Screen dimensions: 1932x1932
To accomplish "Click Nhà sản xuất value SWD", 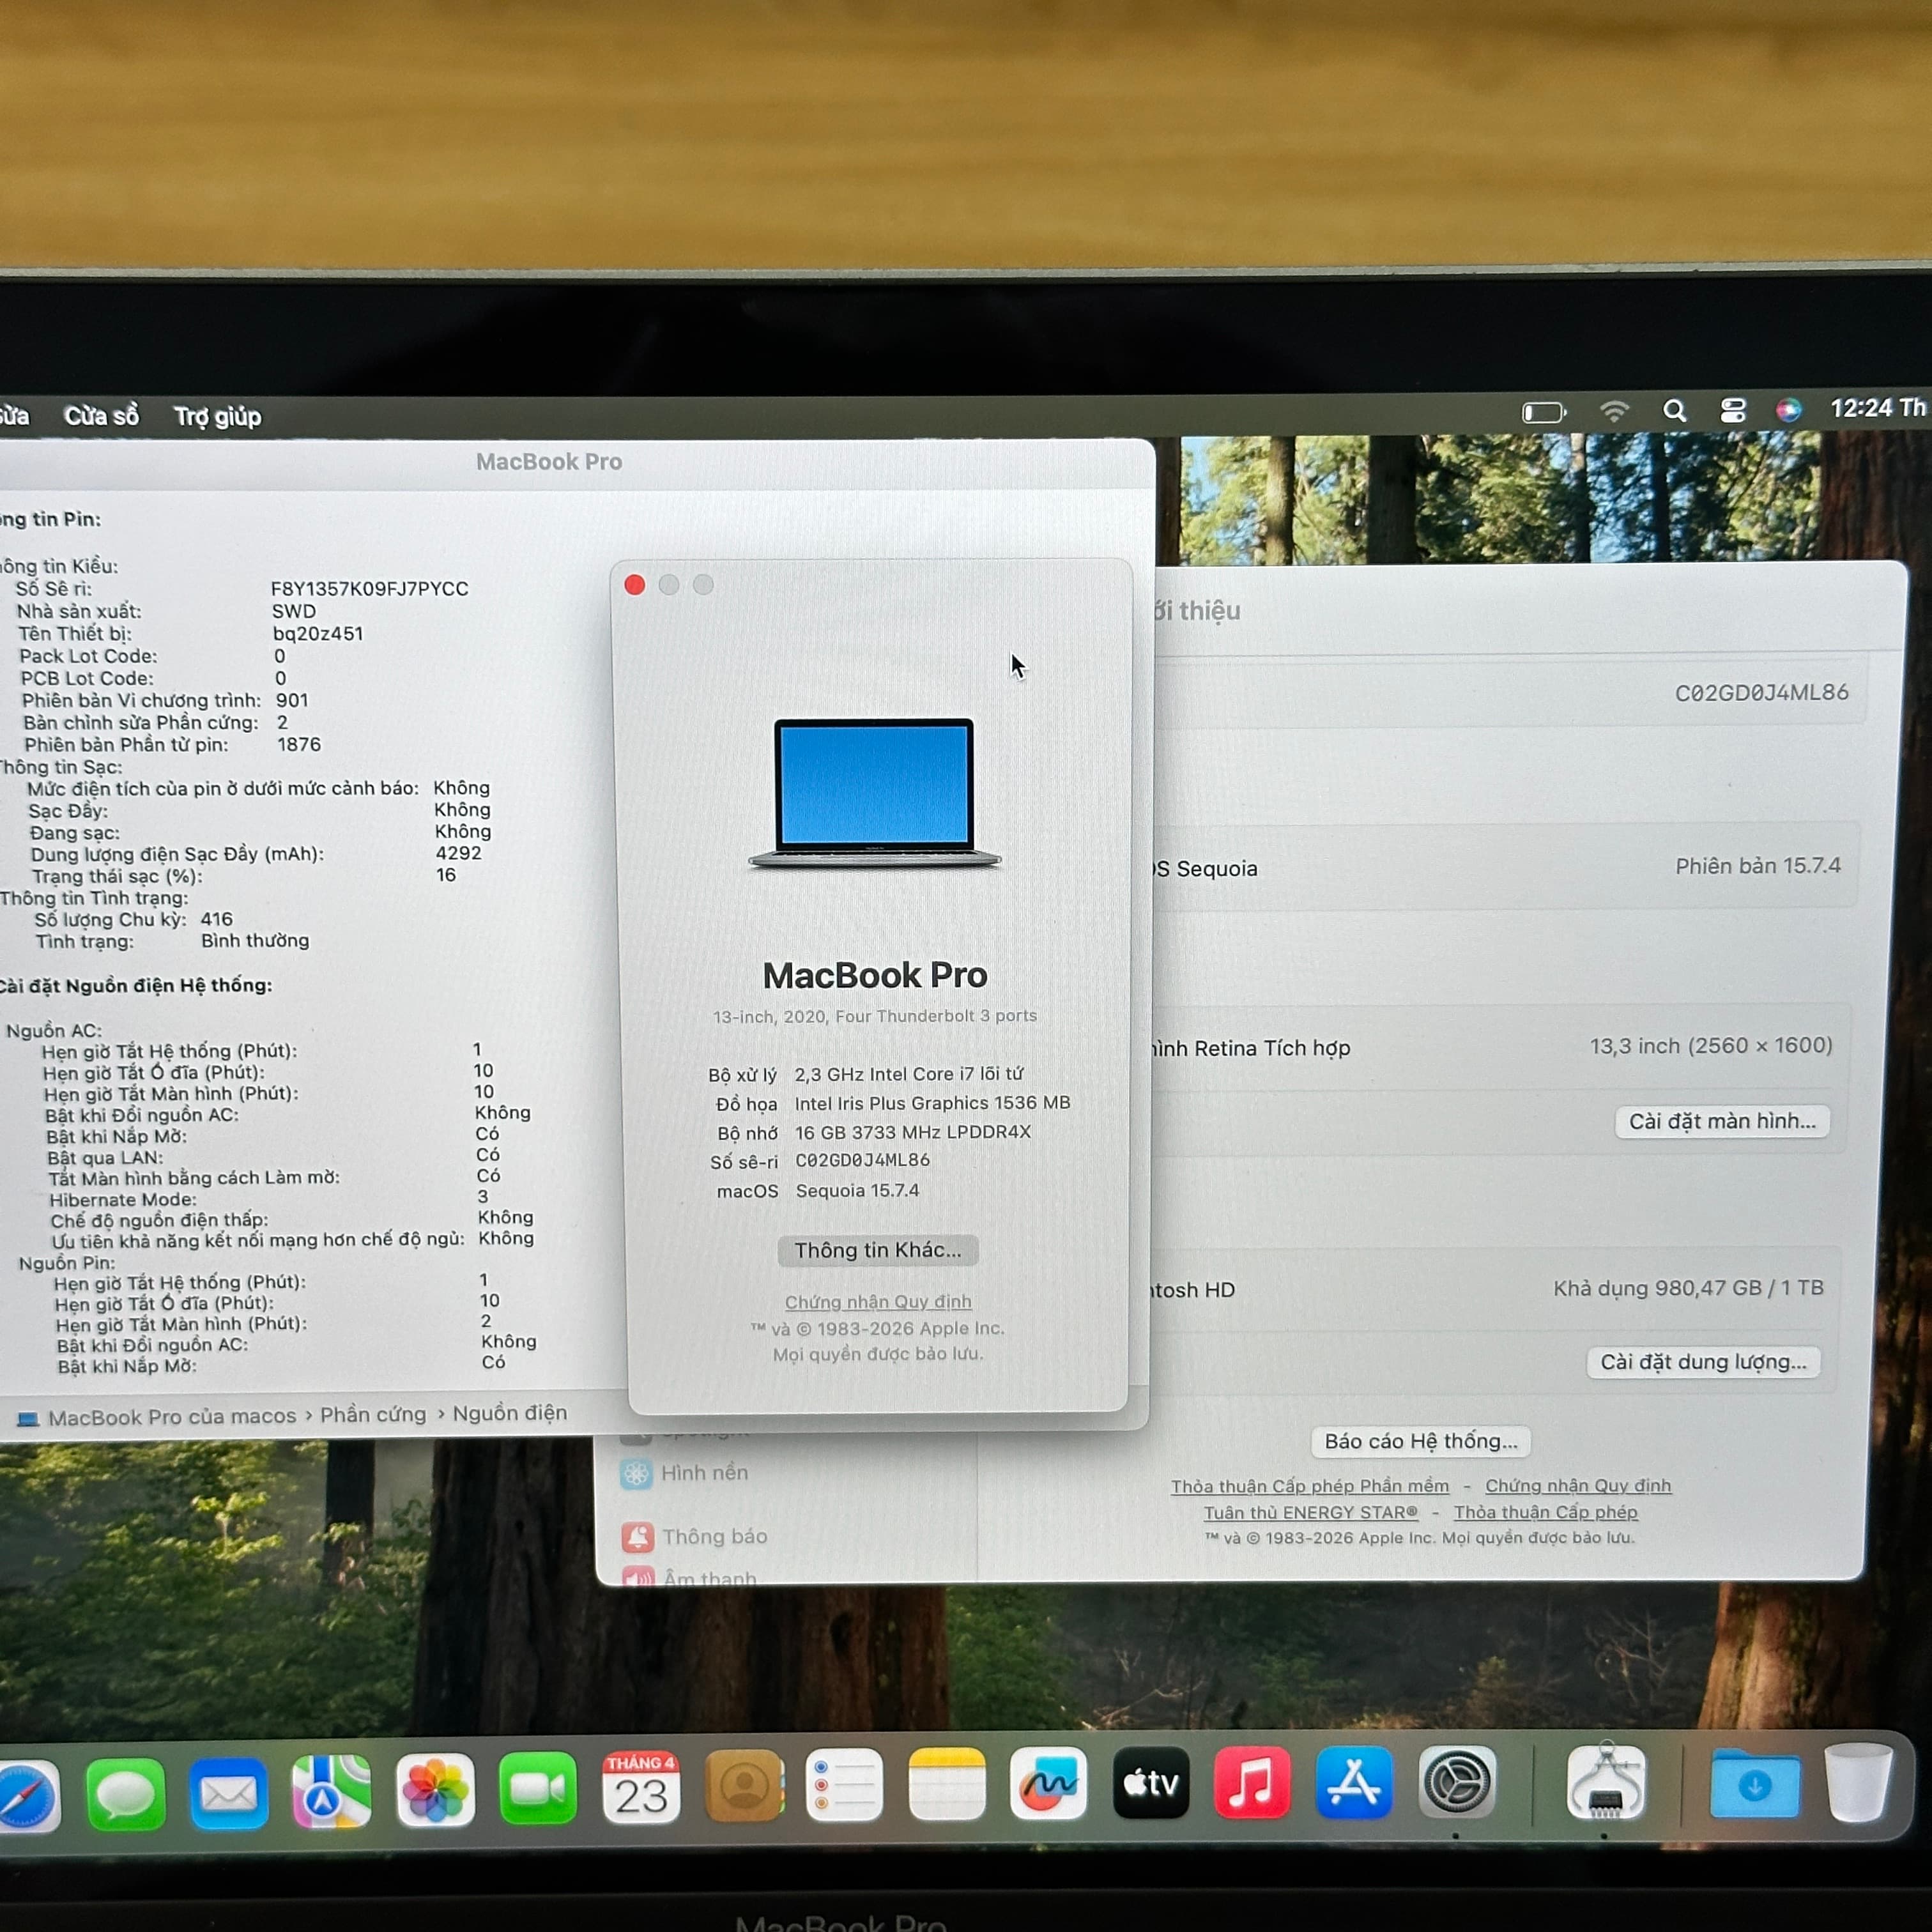I will (294, 611).
